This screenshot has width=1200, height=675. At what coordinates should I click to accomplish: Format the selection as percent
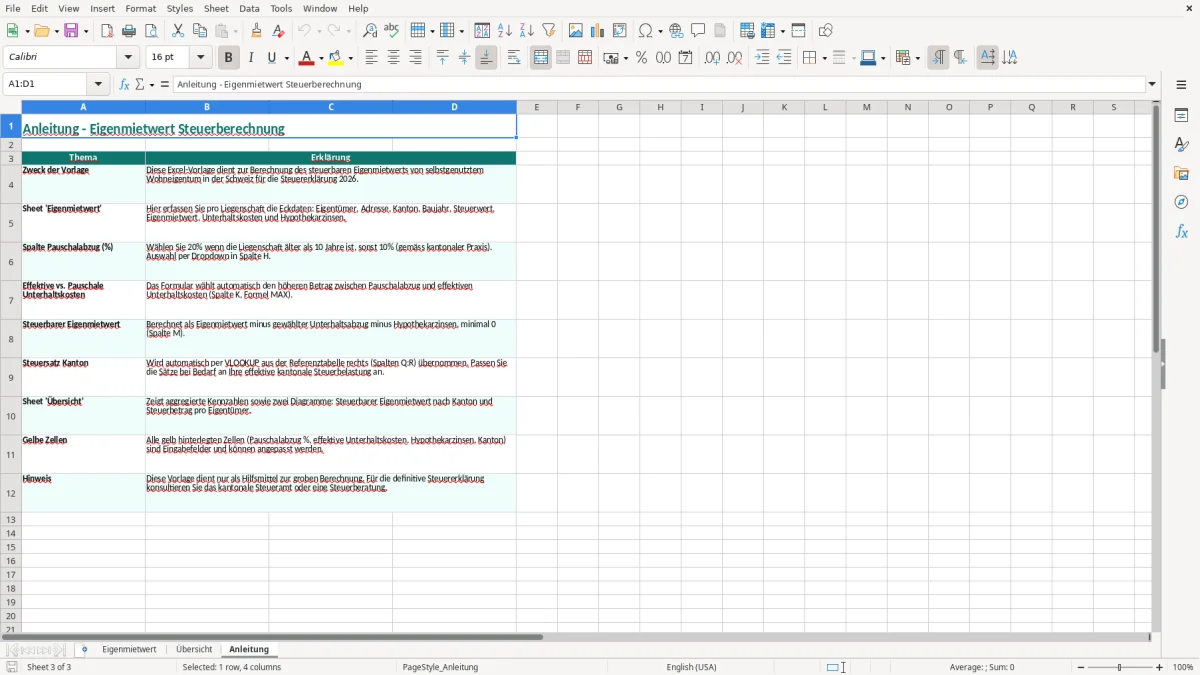pyautogui.click(x=641, y=58)
